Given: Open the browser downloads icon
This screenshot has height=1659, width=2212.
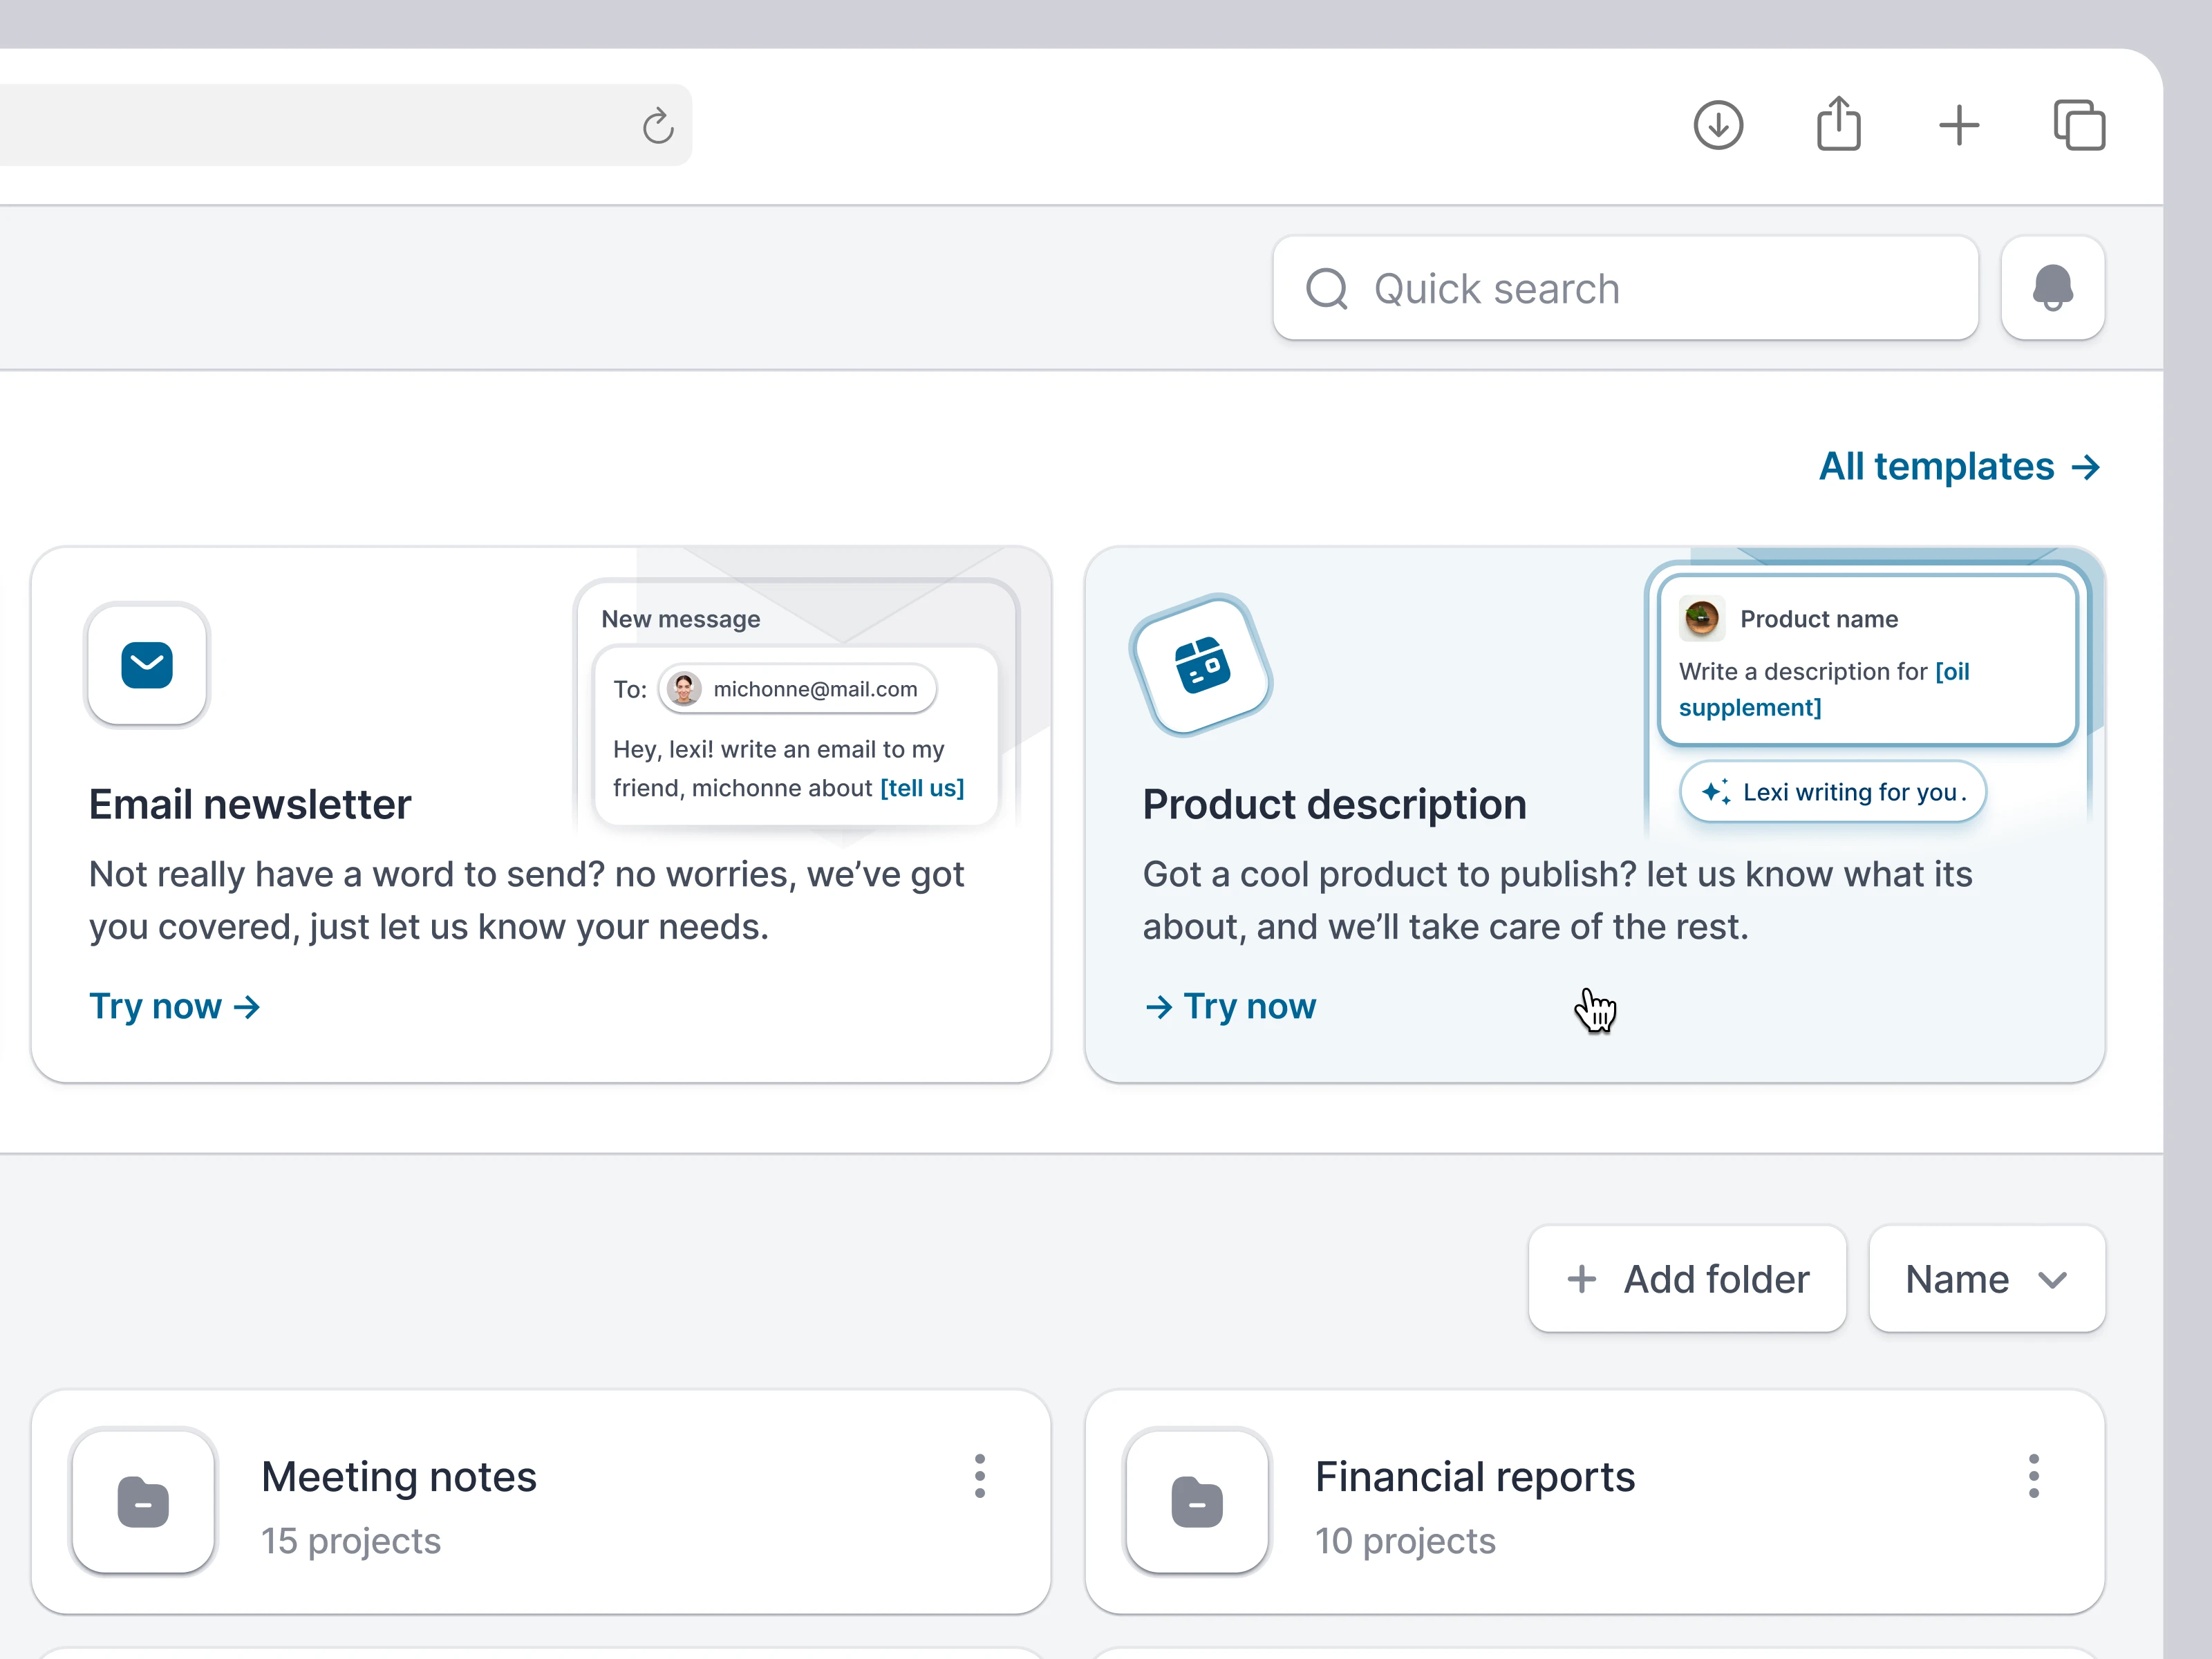Looking at the screenshot, I should tap(1718, 126).
